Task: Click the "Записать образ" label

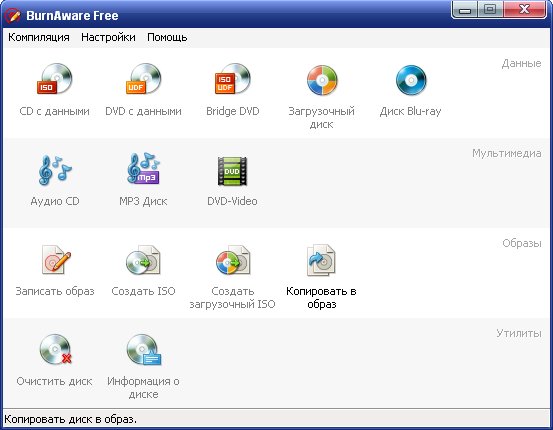Action: (55, 291)
